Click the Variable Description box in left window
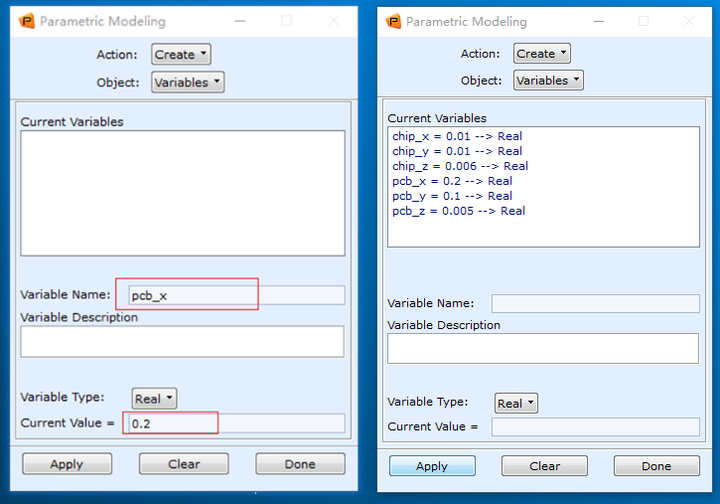The image size is (720, 504). point(182,342)
